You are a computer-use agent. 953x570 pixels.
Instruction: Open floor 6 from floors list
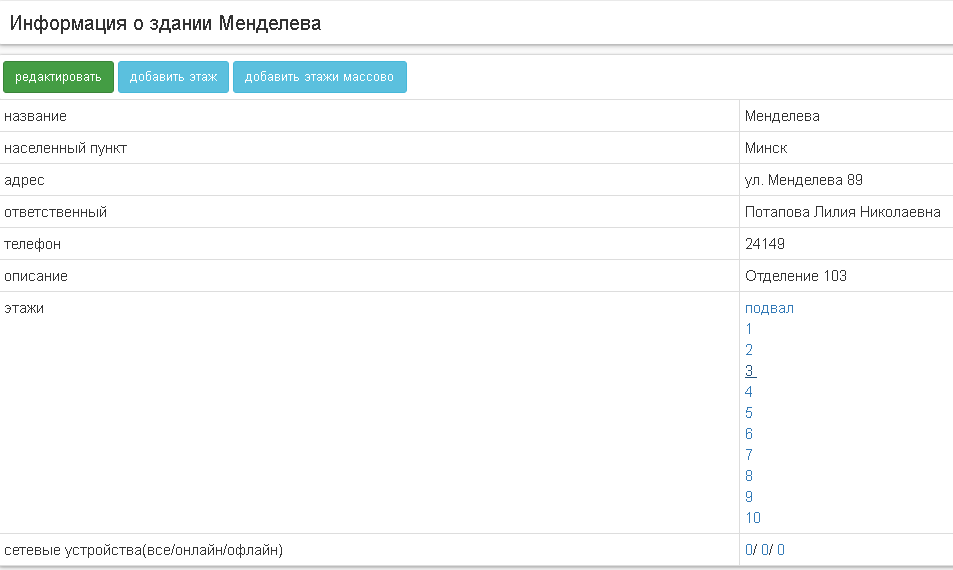pyautogui.click(x=749, y=434)
